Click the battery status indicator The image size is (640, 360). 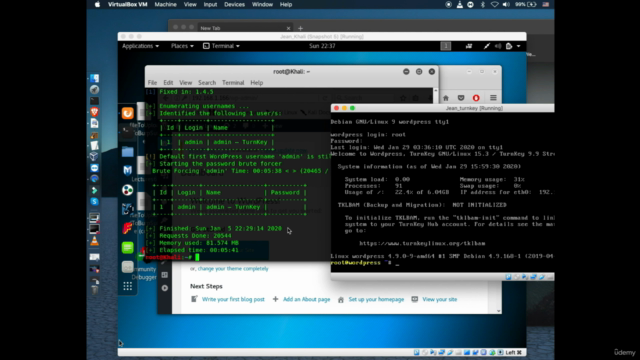pyautogui.click(x=526, y=4)
